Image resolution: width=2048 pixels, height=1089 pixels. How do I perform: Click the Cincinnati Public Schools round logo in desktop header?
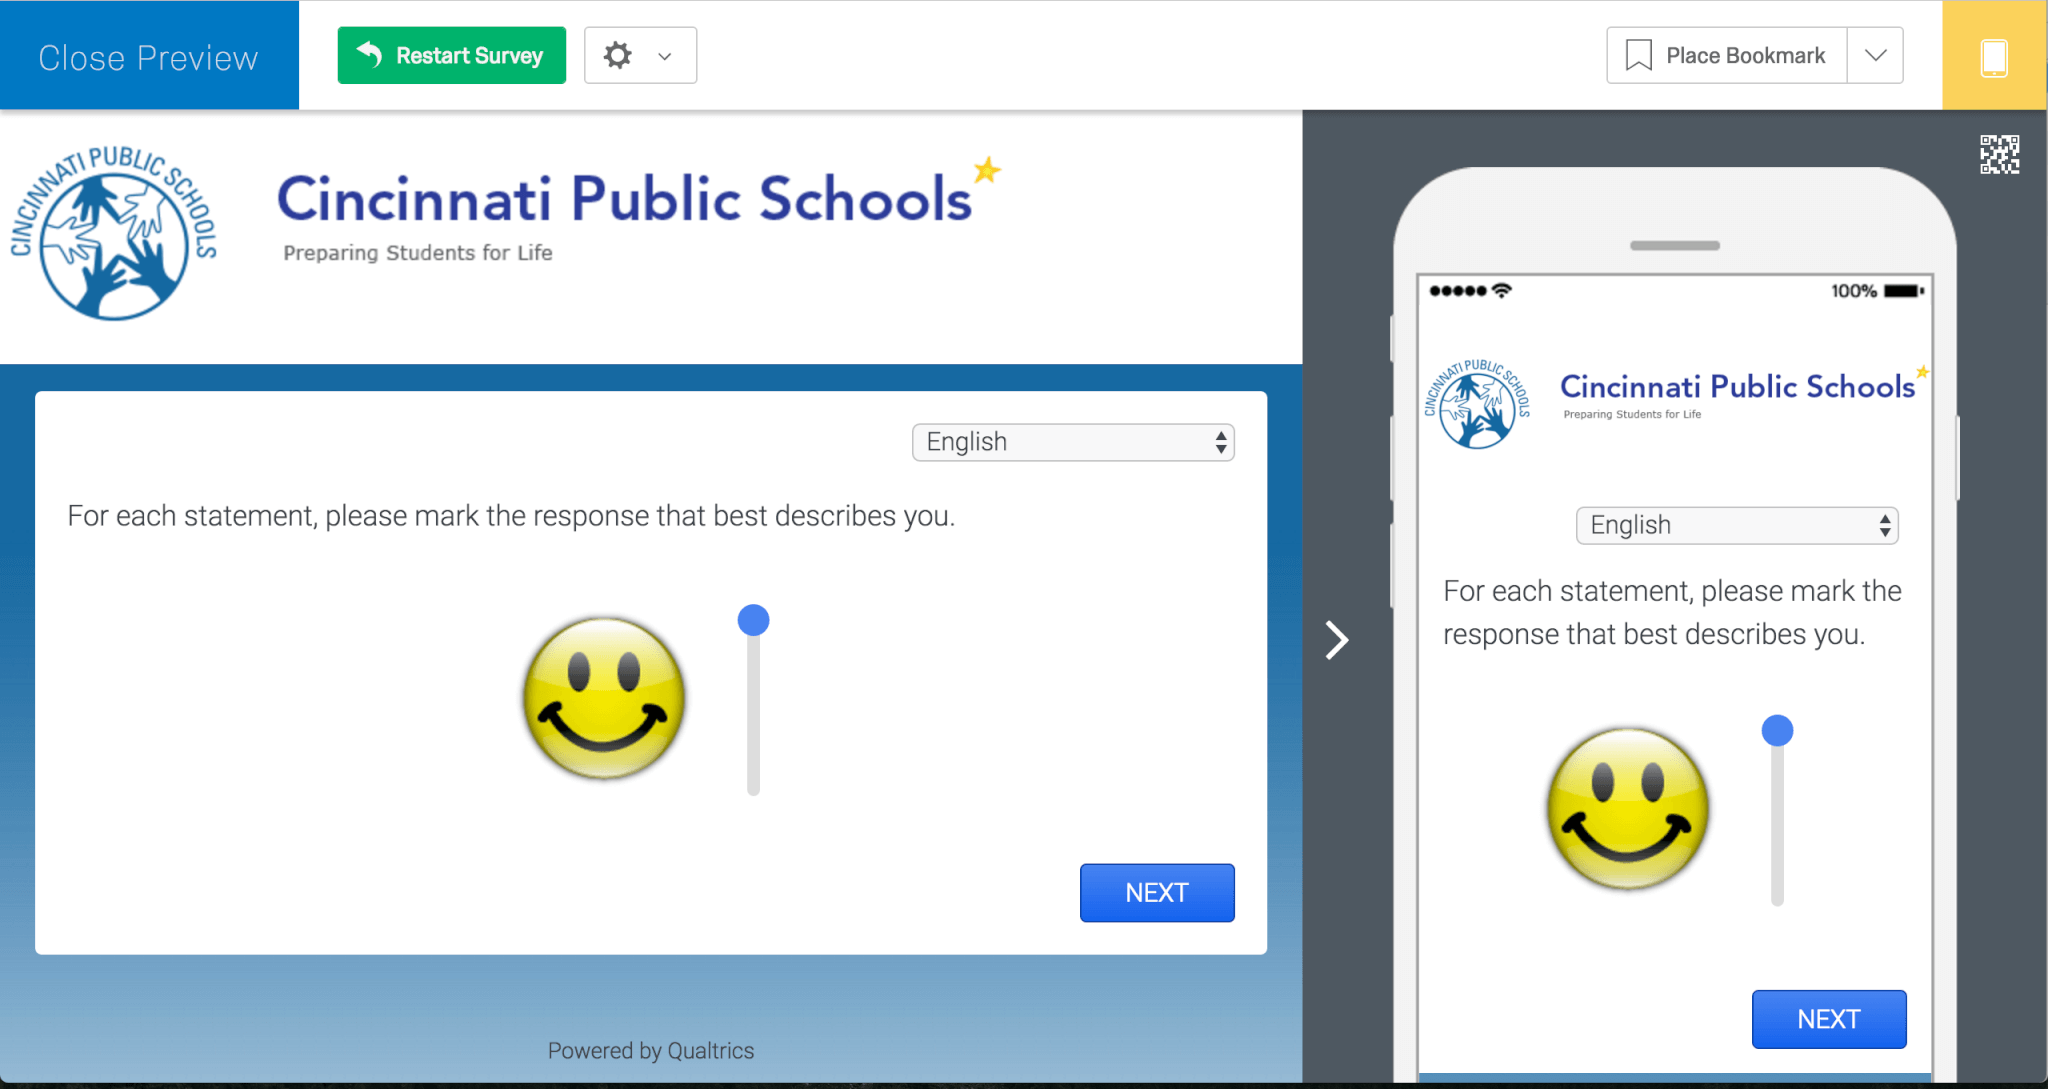point(114,234)
